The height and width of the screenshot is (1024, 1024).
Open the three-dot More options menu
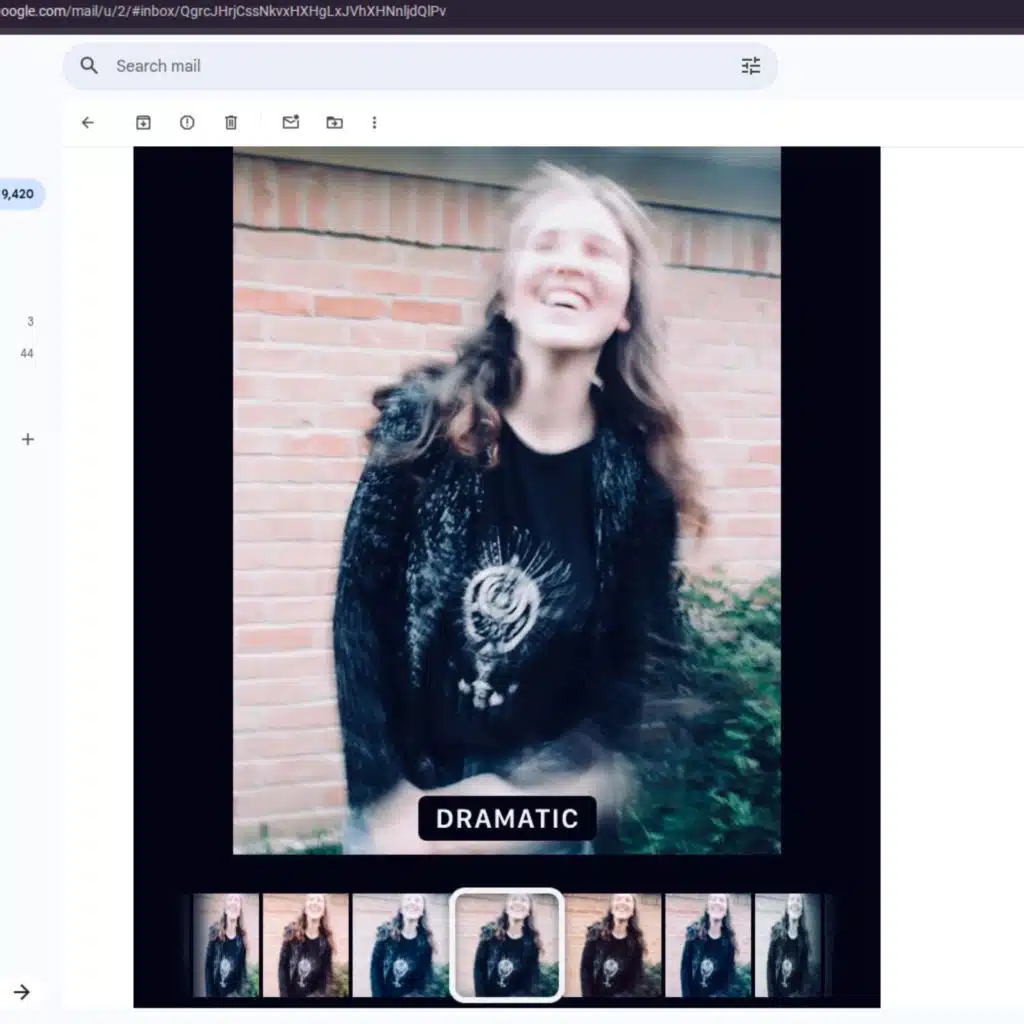pos(374,122)
